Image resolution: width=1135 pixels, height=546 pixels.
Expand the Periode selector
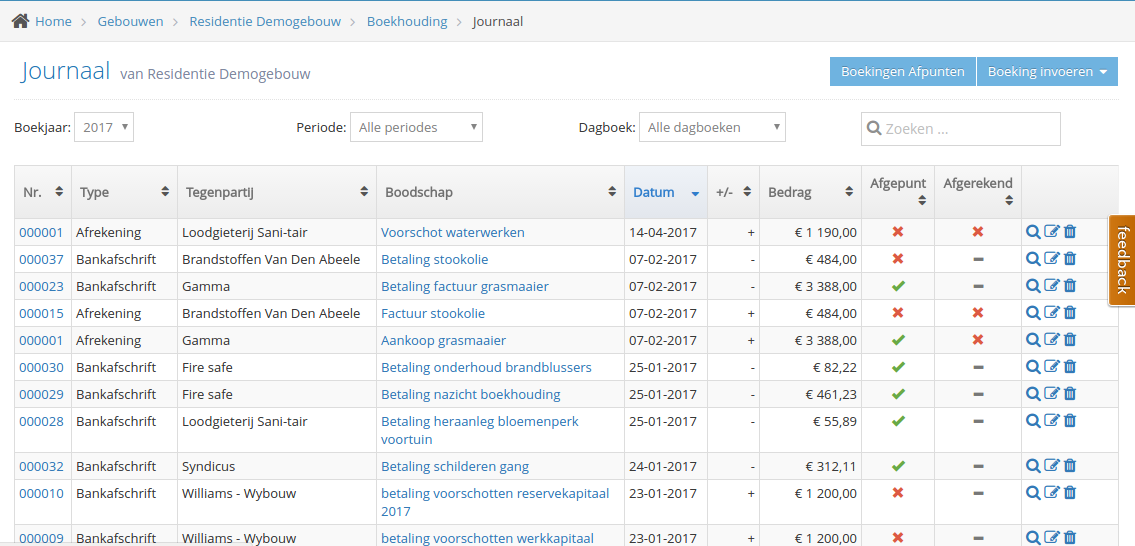pos(416,127)
